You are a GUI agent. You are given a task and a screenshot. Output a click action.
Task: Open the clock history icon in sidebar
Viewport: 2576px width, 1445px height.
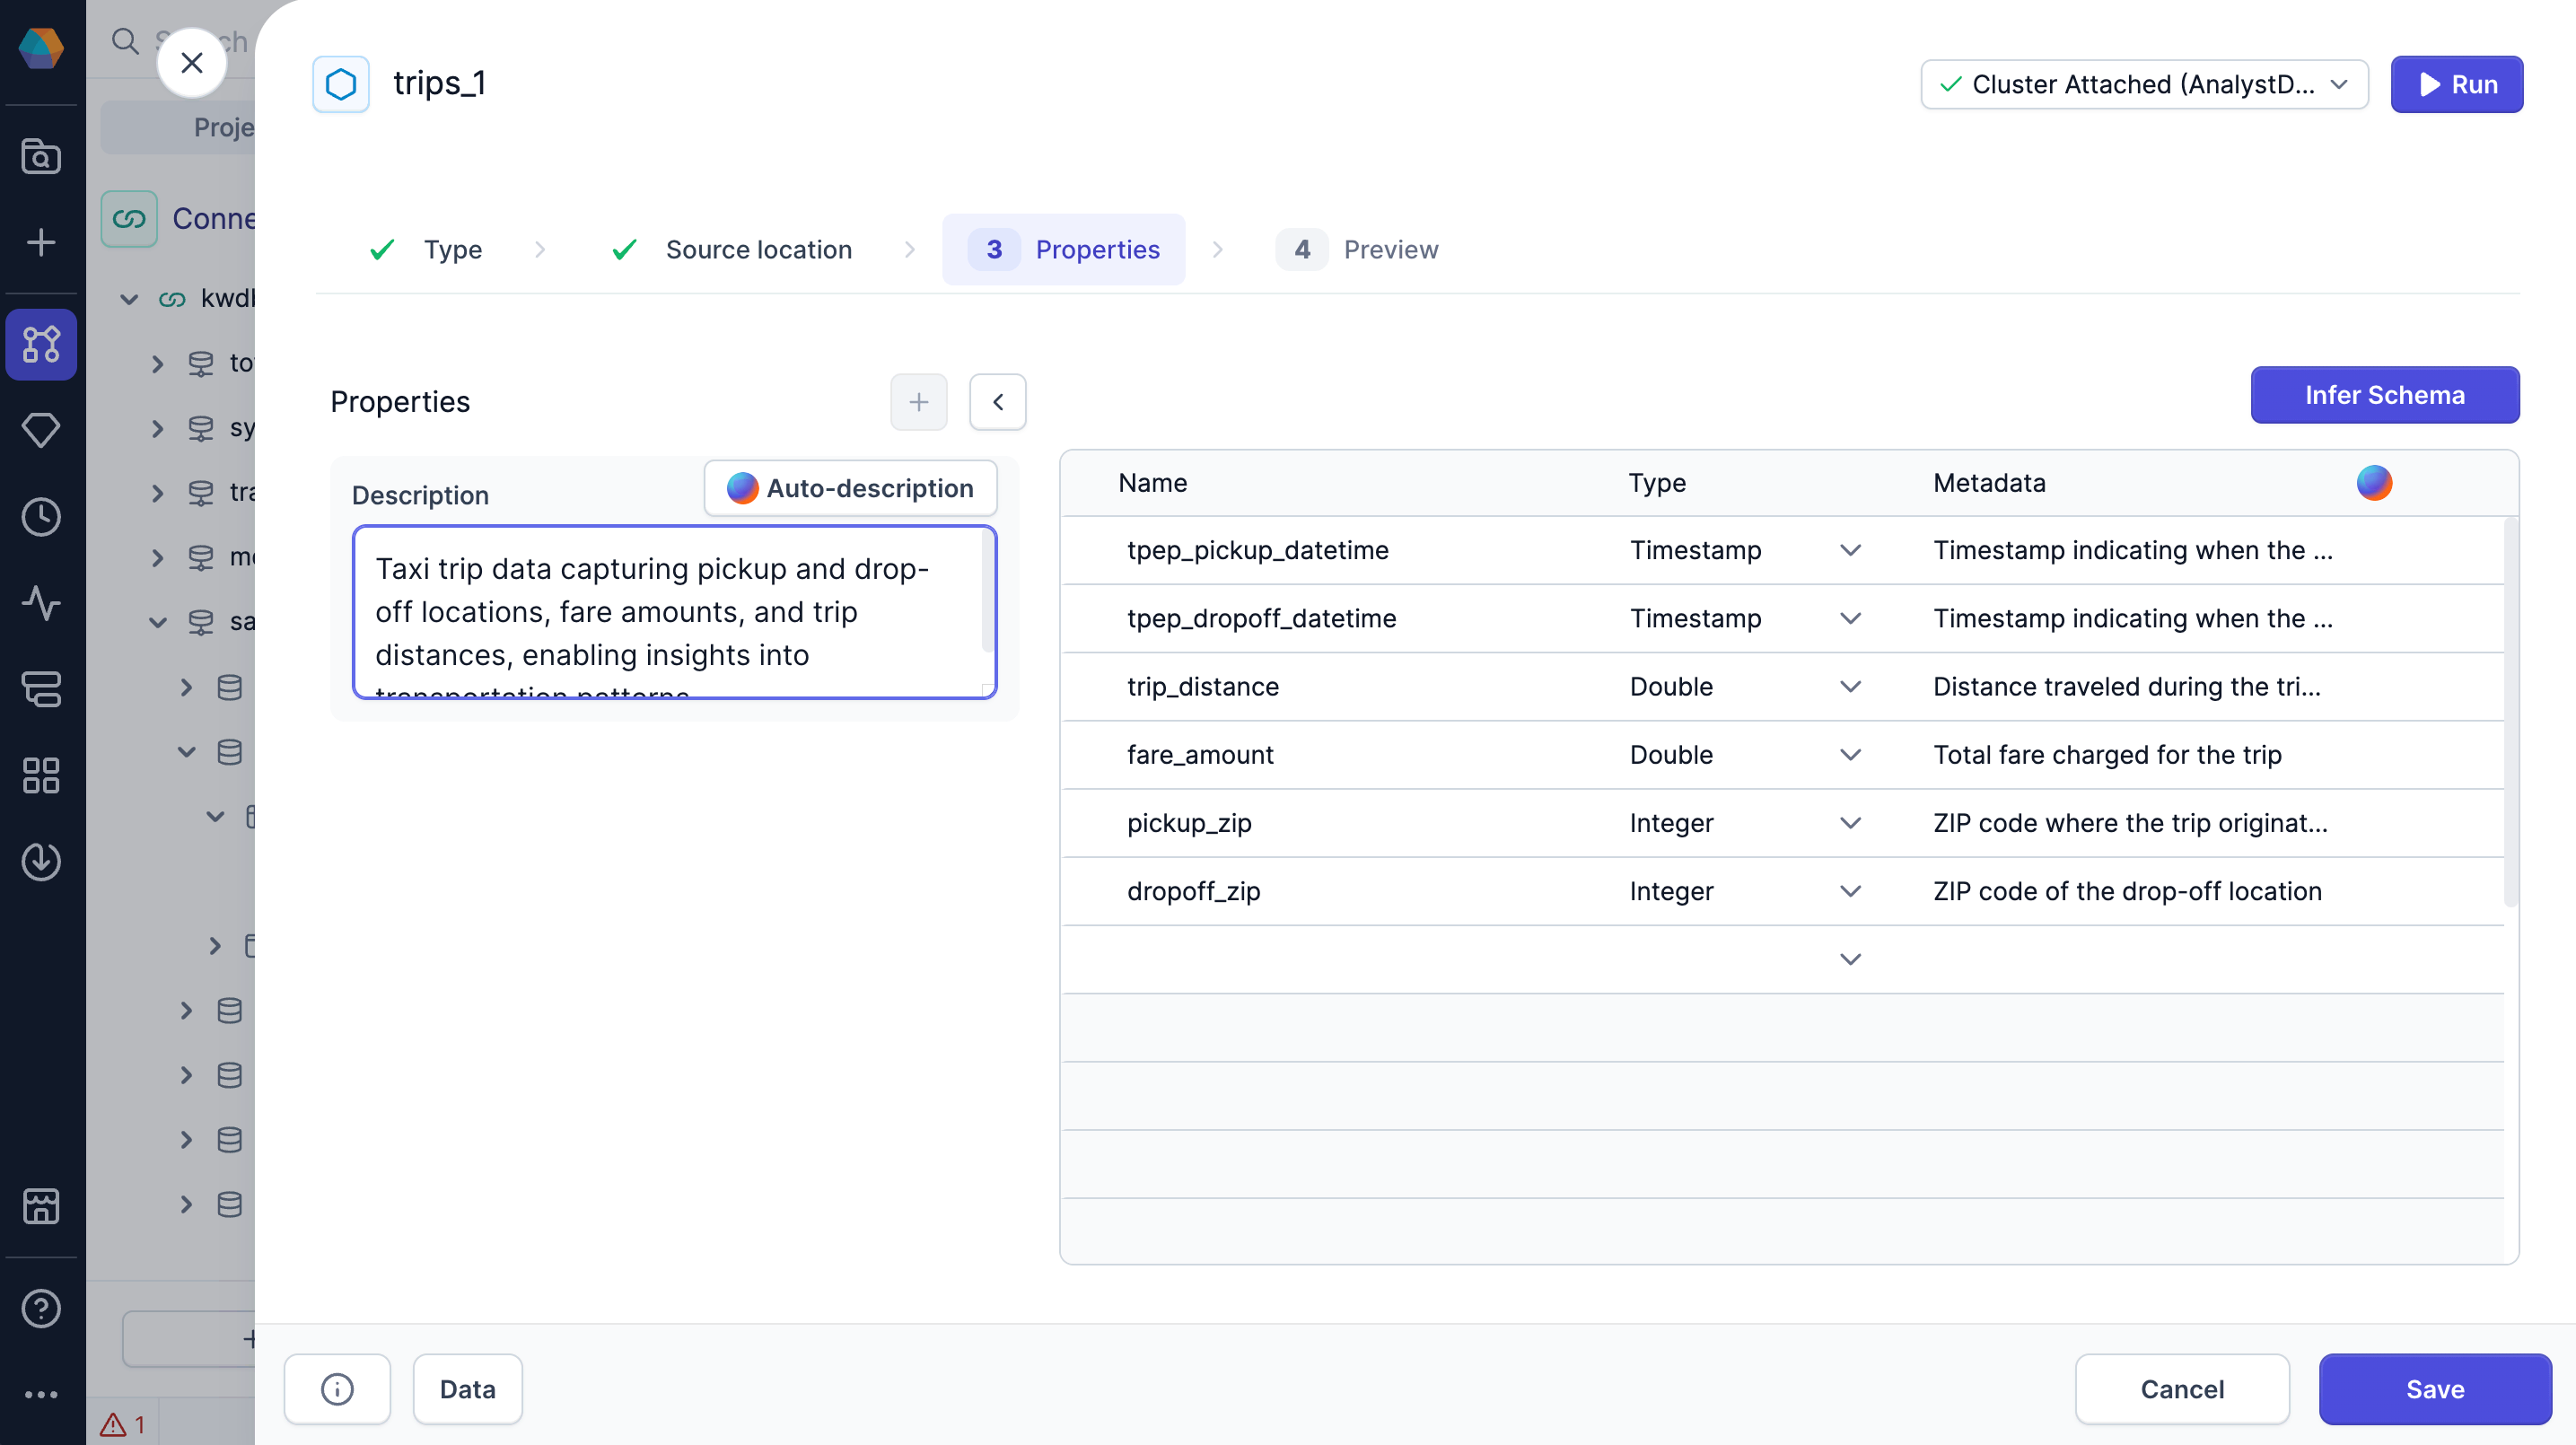coord(41,517)
